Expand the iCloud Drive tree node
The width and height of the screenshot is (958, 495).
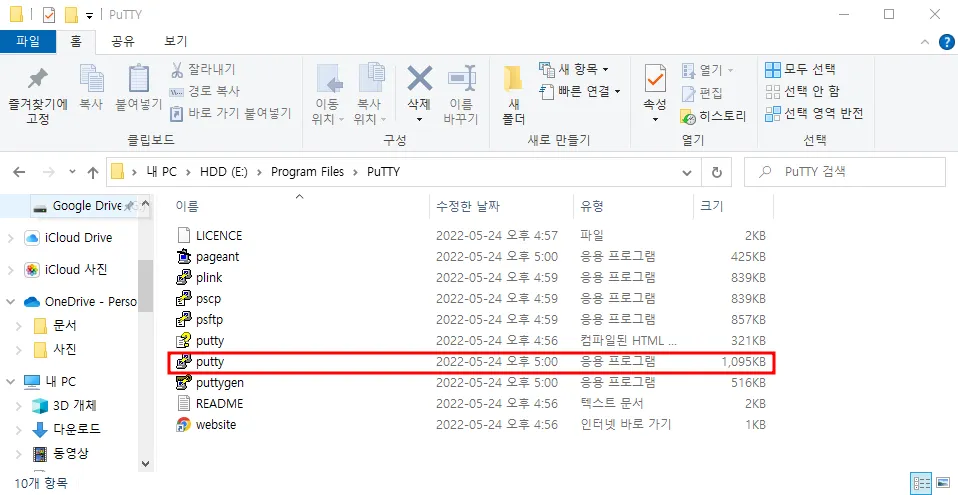10,238
